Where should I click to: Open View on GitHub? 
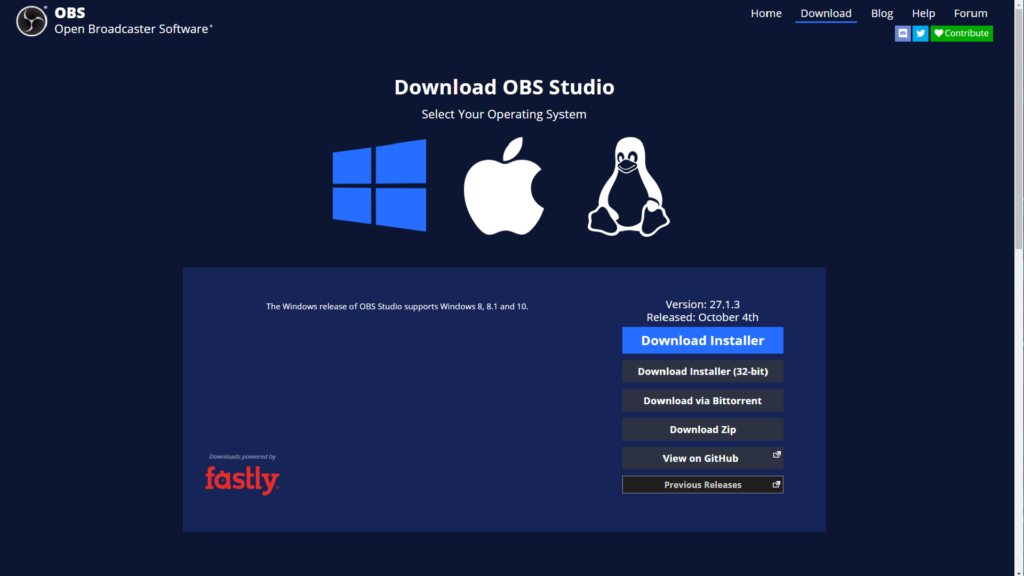(x=703, y=458)
